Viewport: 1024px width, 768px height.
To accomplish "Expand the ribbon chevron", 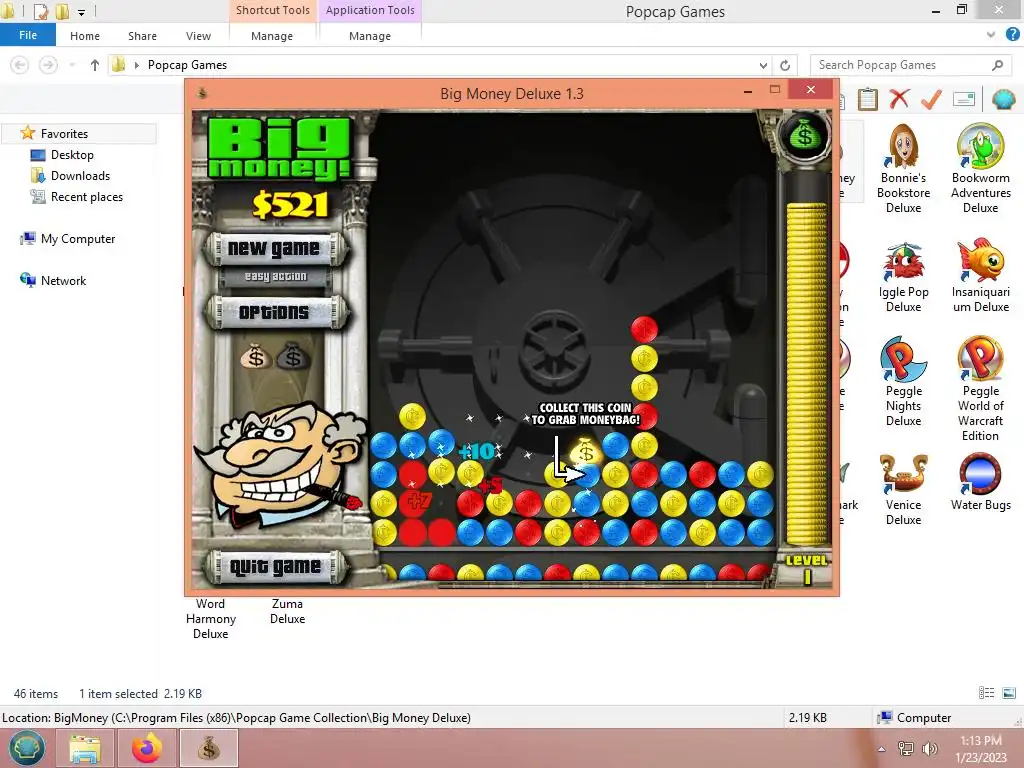I will [x=991, y=35].
